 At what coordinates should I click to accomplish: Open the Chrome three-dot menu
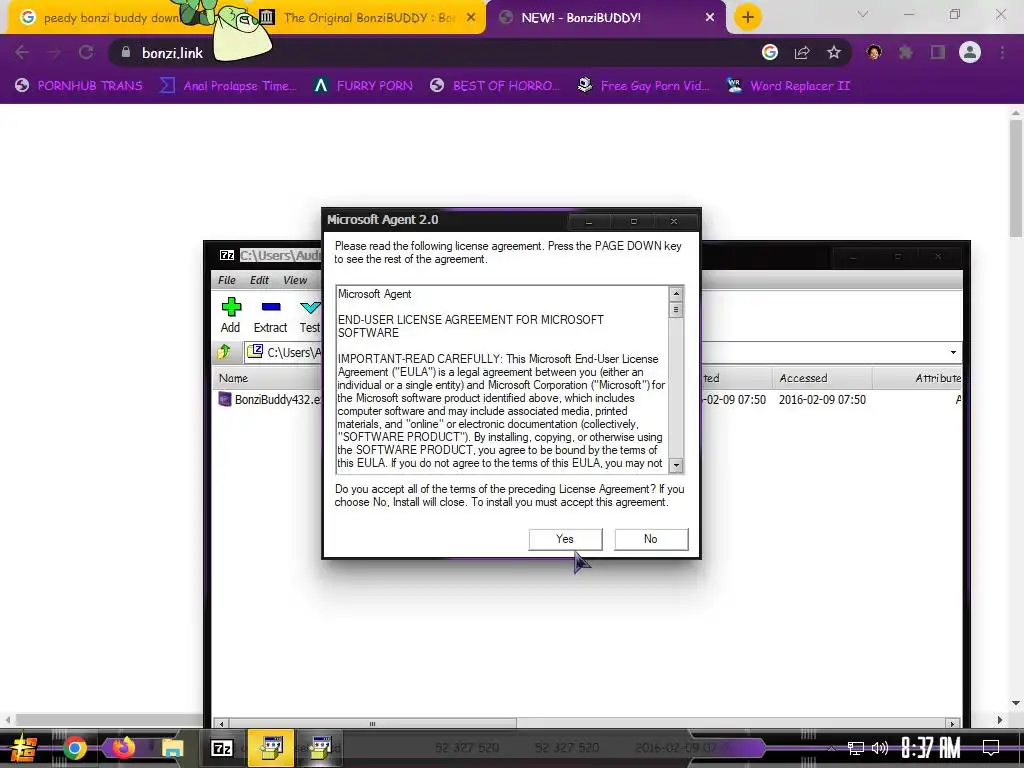1002,52
